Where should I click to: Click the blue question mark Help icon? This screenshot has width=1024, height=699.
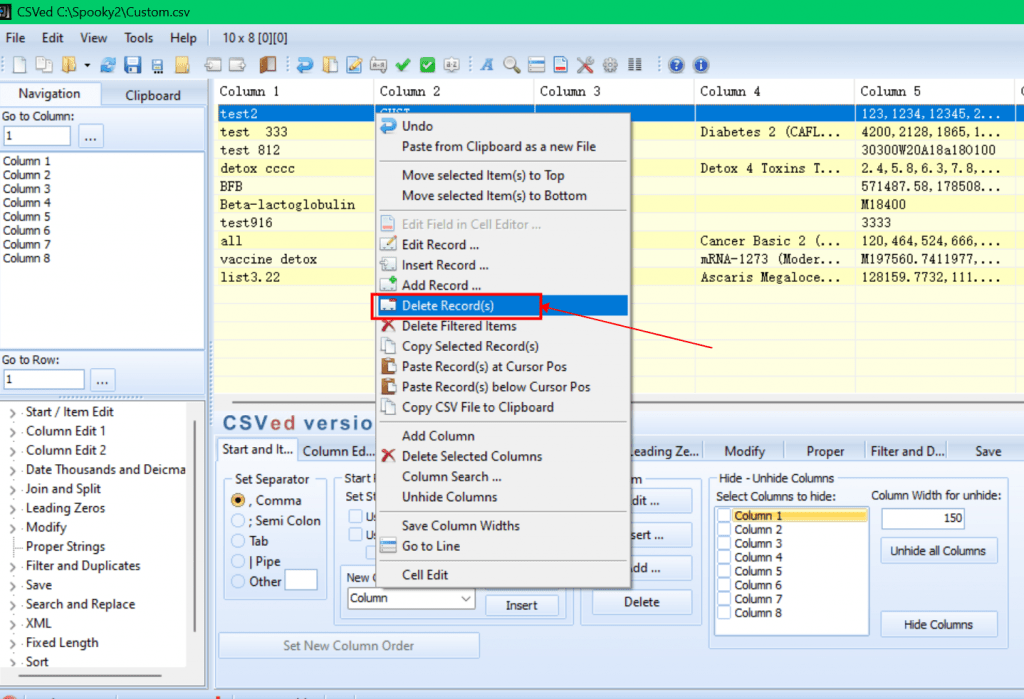pyautogui.click(x=676, y=65)
